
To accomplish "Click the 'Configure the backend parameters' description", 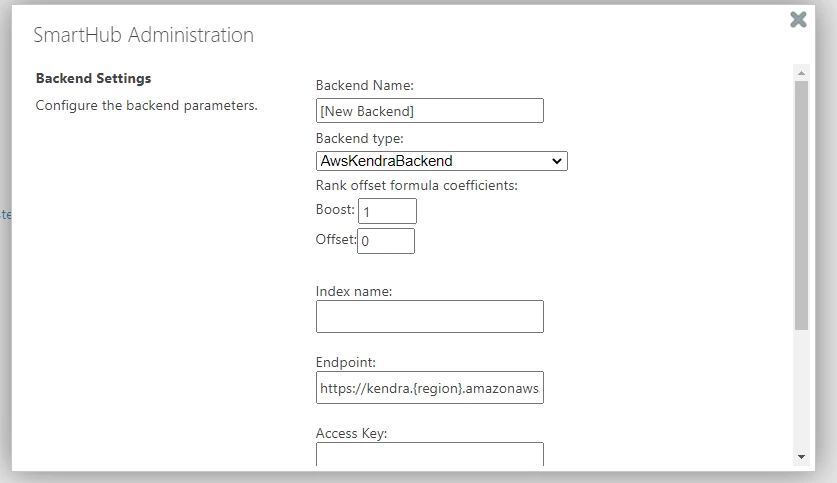I will point(146,105).
